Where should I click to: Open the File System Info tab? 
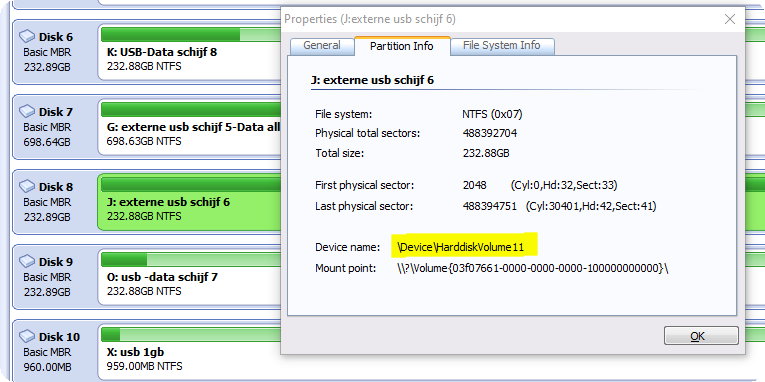(502, 46)
